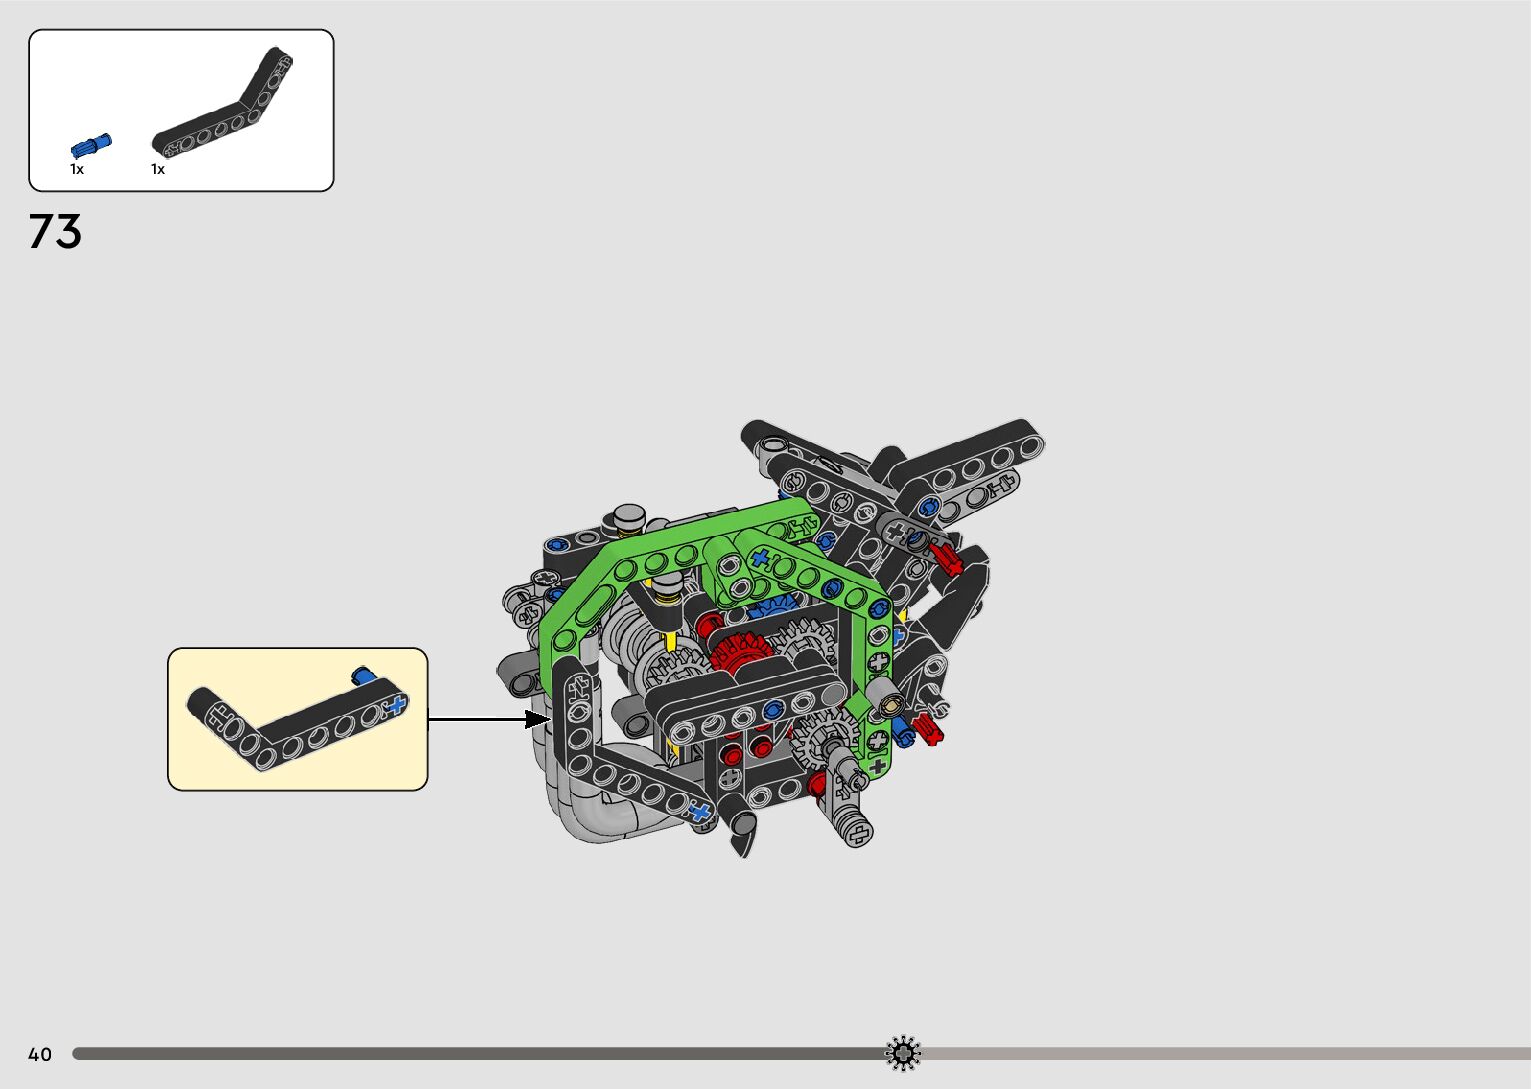Click the black beam tip at the model's top right
The image size is (1531, 1089).
point(1027,435)
